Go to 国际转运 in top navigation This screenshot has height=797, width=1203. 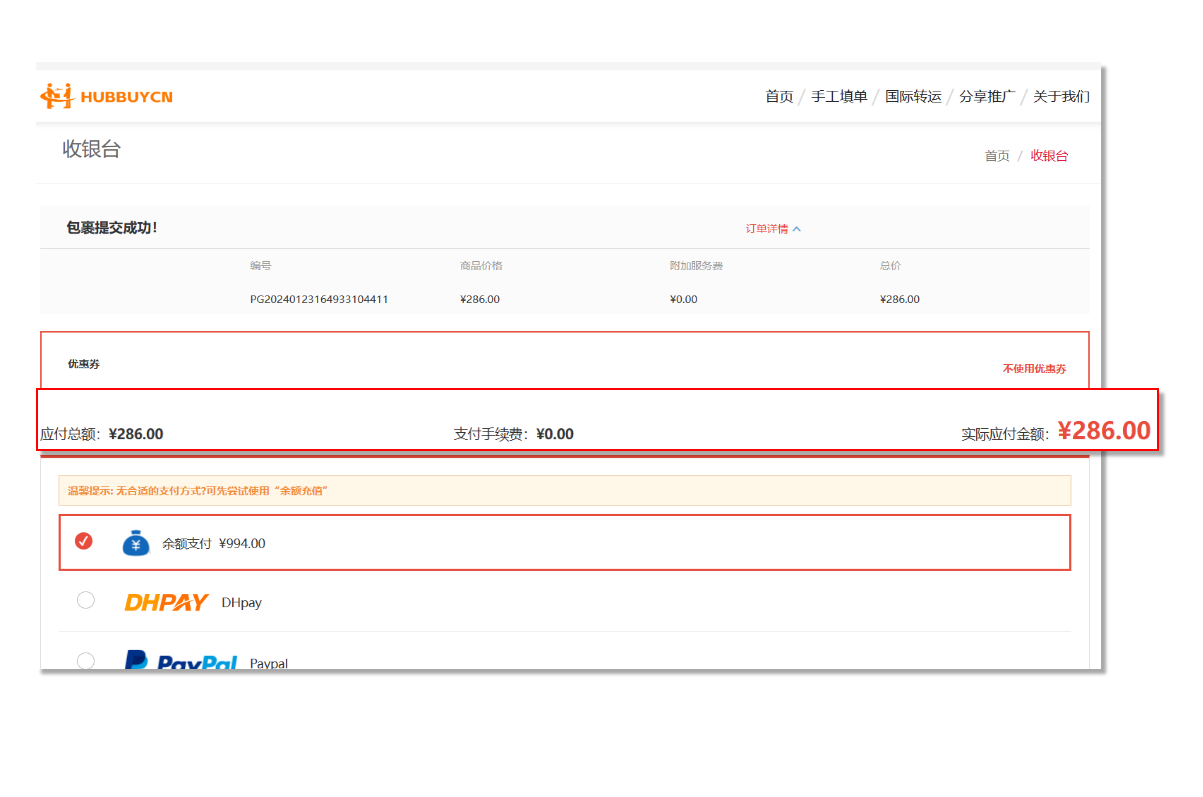(913, 97)
